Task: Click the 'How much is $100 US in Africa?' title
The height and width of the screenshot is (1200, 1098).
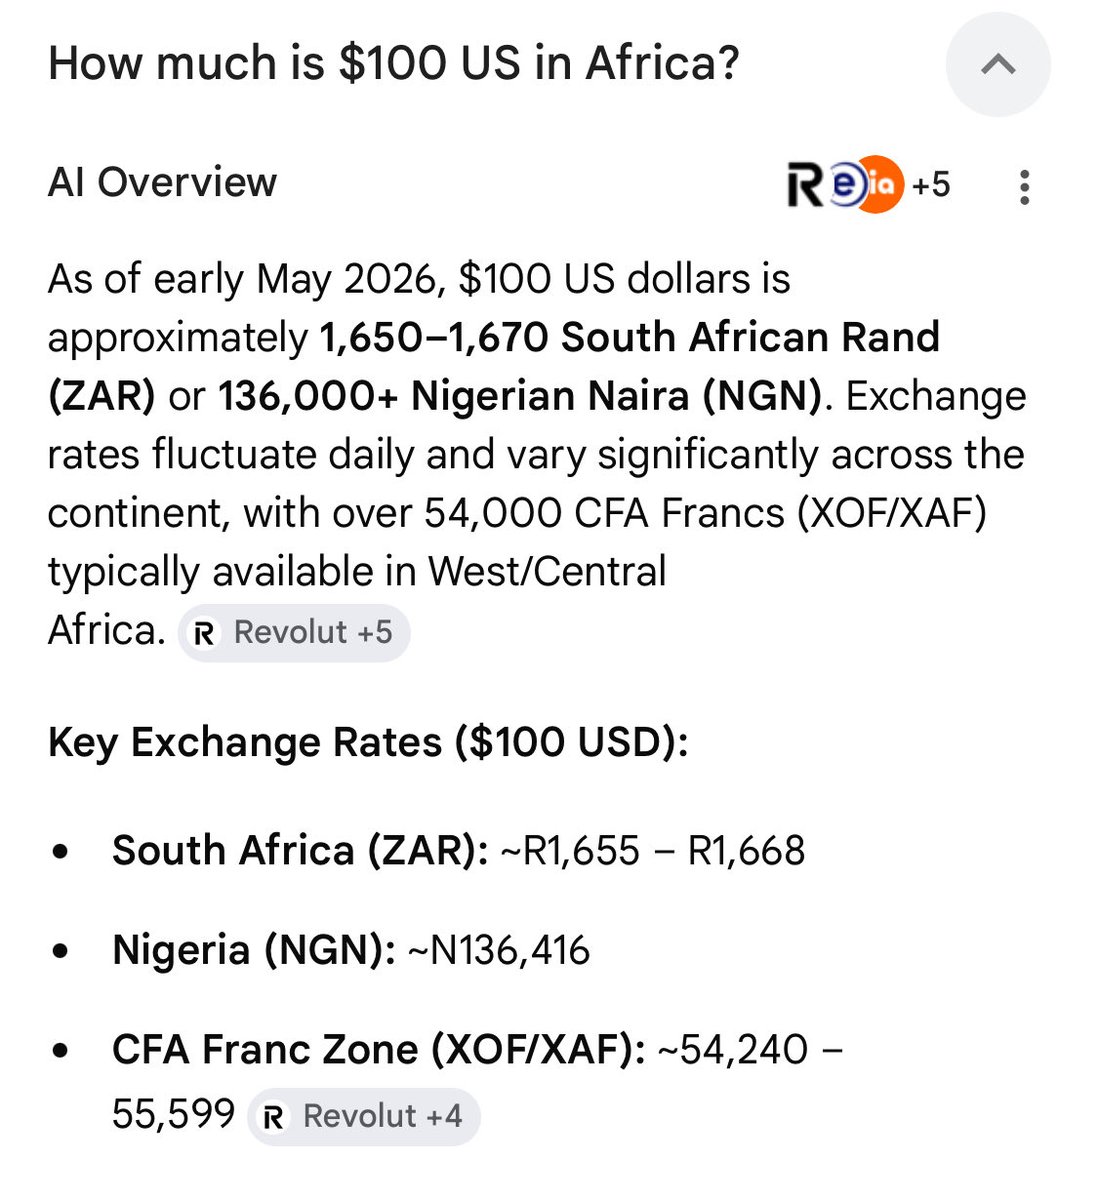Action: [394, 63]
